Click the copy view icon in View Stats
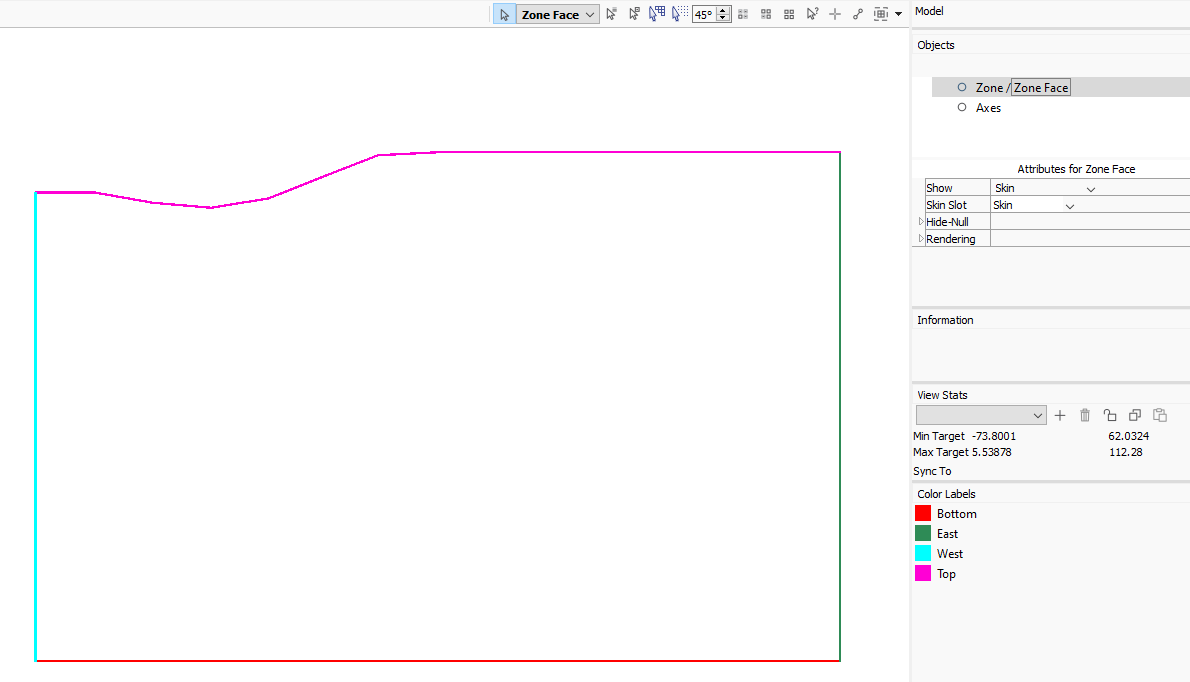Screen dimensions: 1190x682 click(1135, 415)
